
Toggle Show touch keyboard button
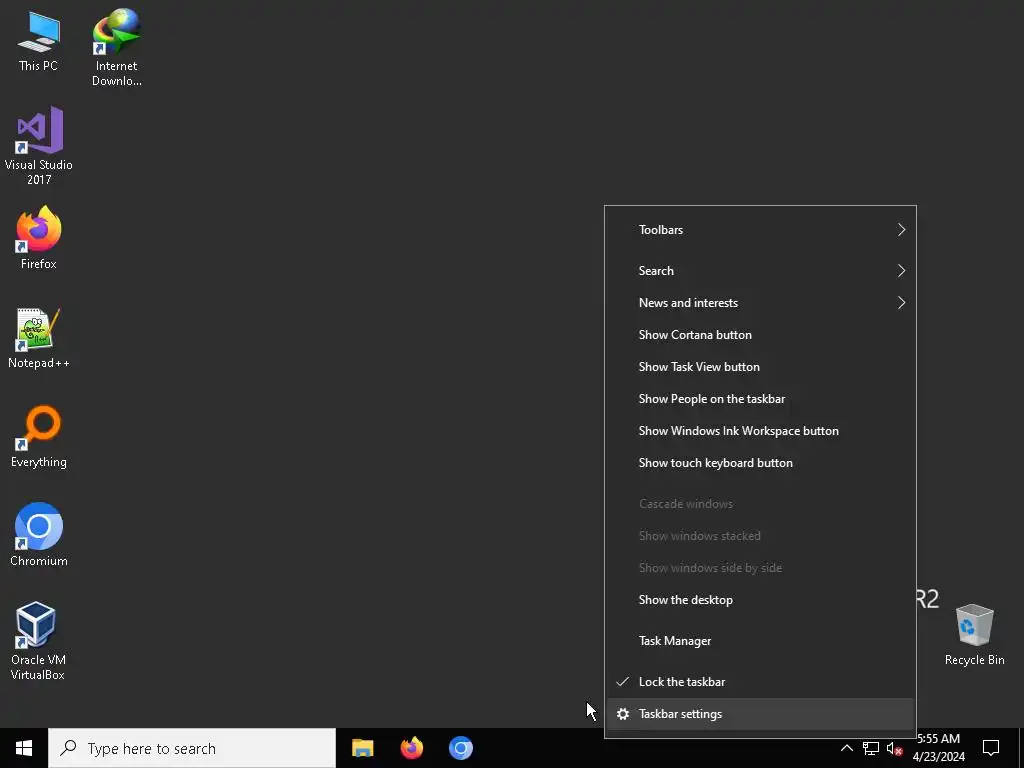click(x=760, y=462)
